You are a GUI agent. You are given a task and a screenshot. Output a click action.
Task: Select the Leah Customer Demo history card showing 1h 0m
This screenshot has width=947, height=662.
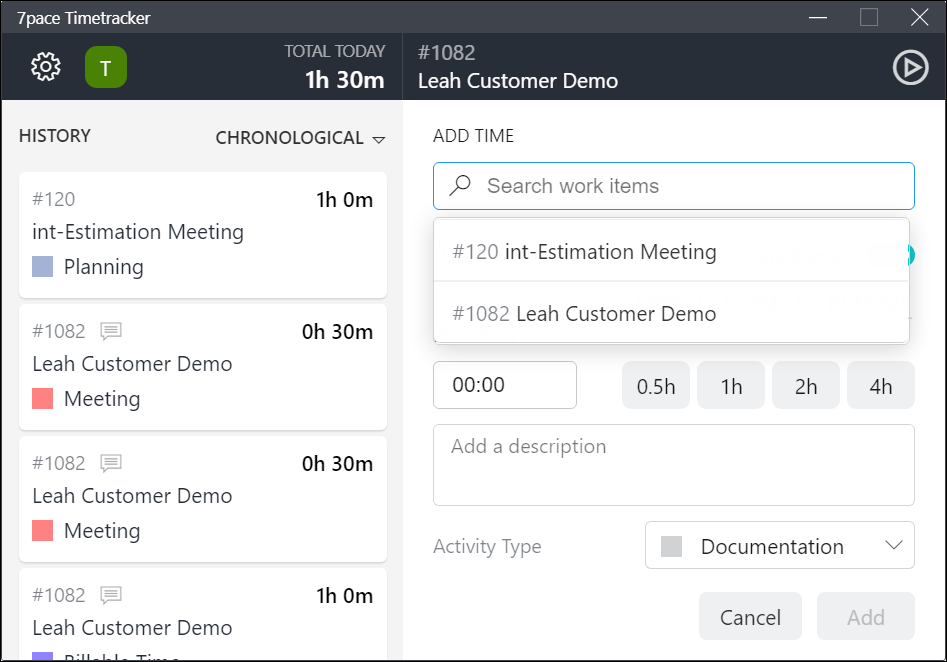[x=203, y=612]
